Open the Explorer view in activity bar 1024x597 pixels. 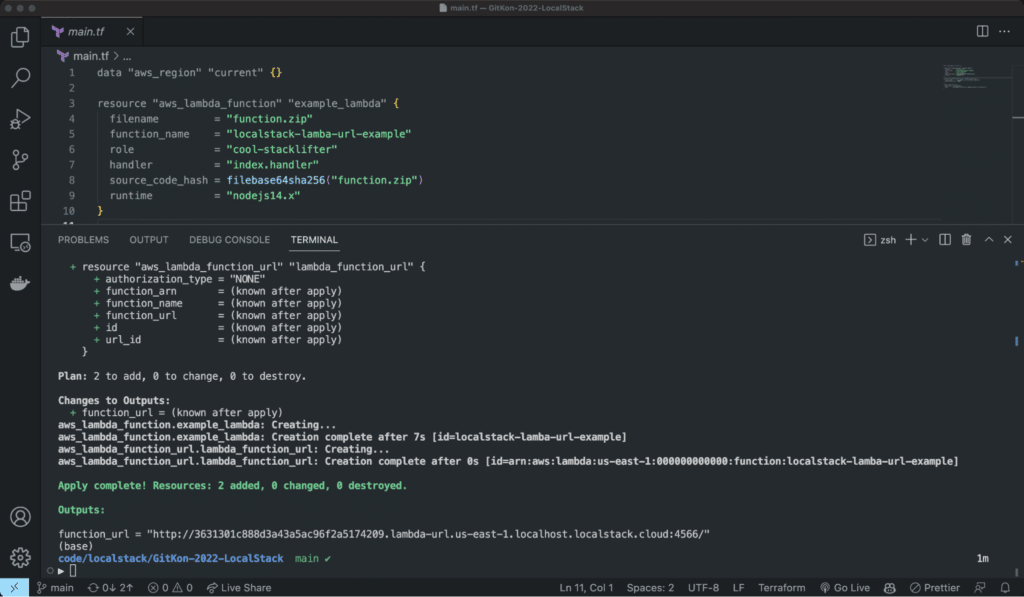[20, 37]
